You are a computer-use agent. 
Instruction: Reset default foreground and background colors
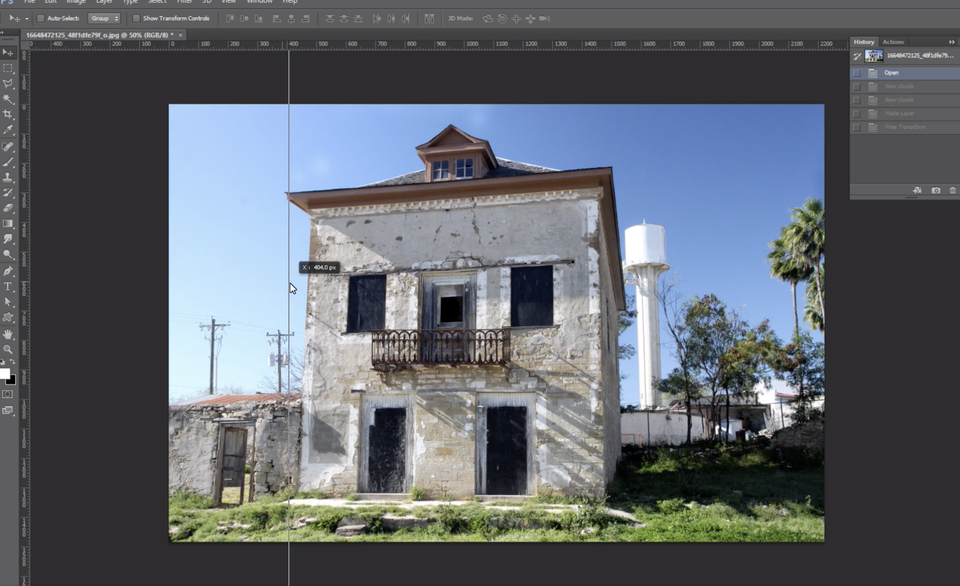3,362
